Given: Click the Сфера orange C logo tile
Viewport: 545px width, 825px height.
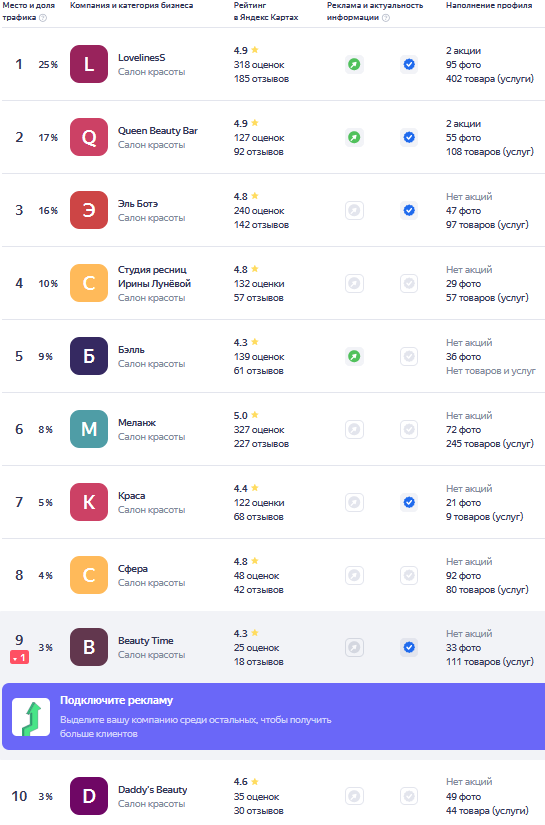Looking at the screenshot, I should click(x=89, y=575).
